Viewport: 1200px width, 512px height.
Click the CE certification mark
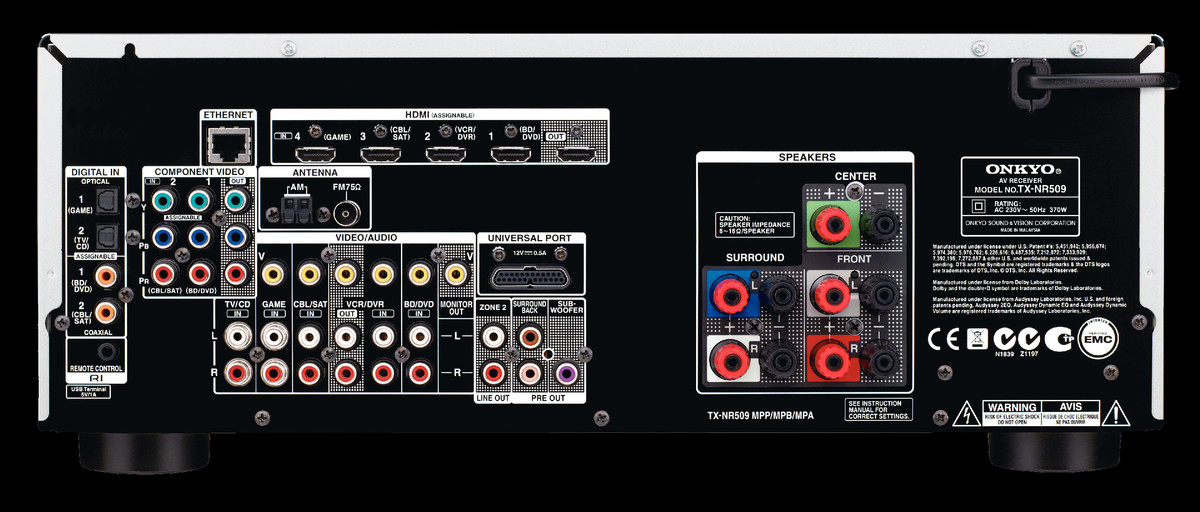[x=945, y=339]
